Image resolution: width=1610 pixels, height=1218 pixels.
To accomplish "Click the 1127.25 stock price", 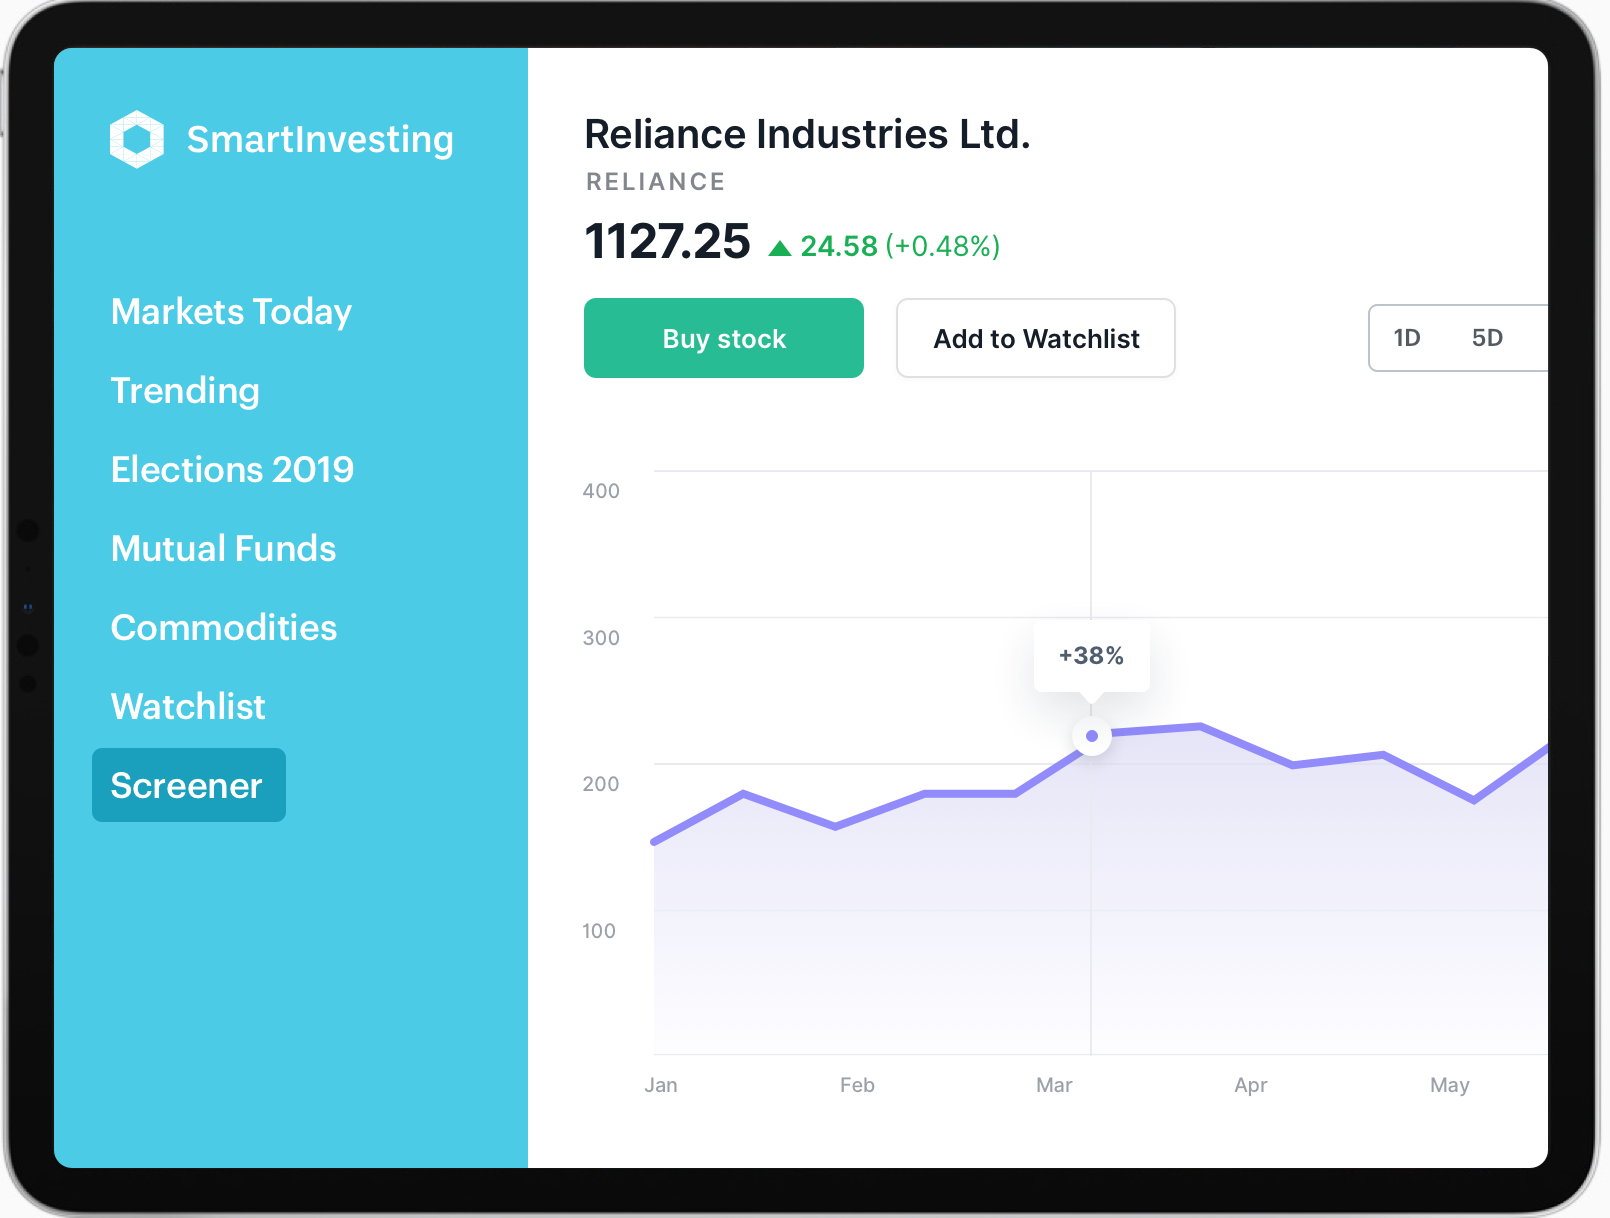I will point(667,242).
